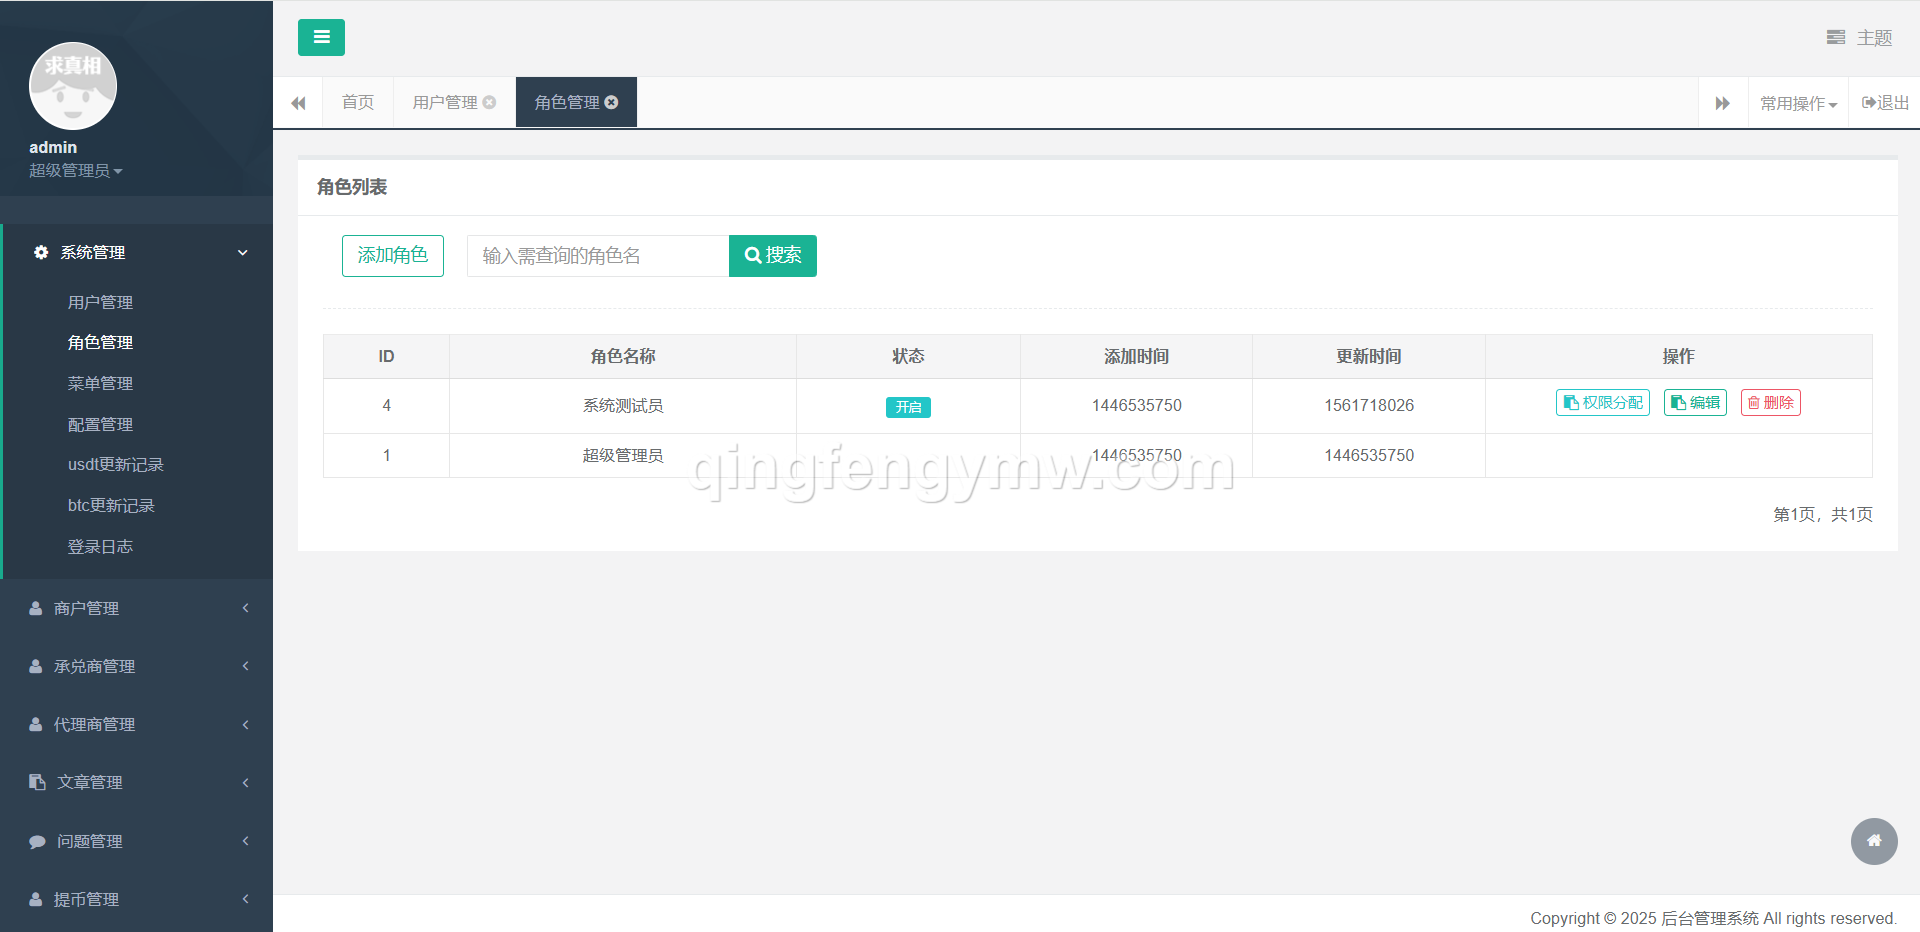1920x932 pixels.
Task: Expand the 承兑商管理 menu arrow
Action: 245,666
